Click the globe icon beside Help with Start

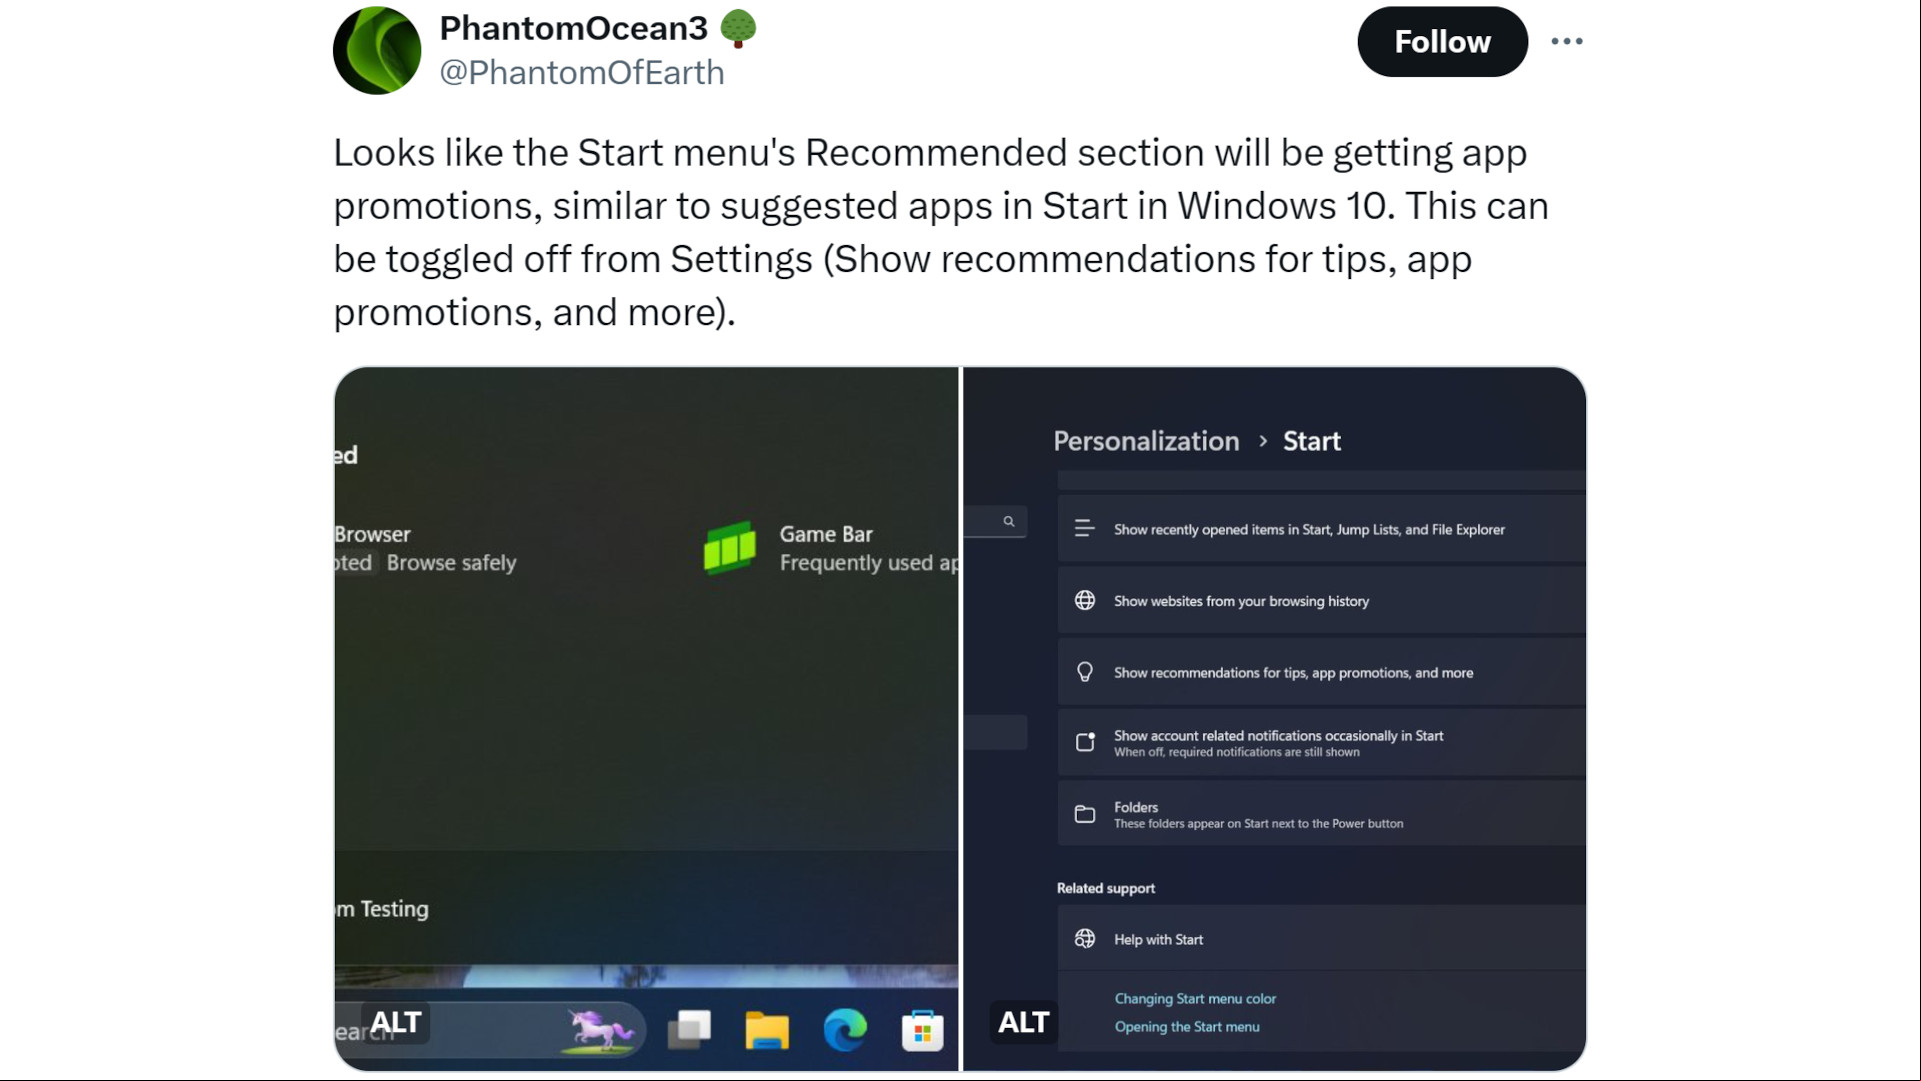(1084, 939)
